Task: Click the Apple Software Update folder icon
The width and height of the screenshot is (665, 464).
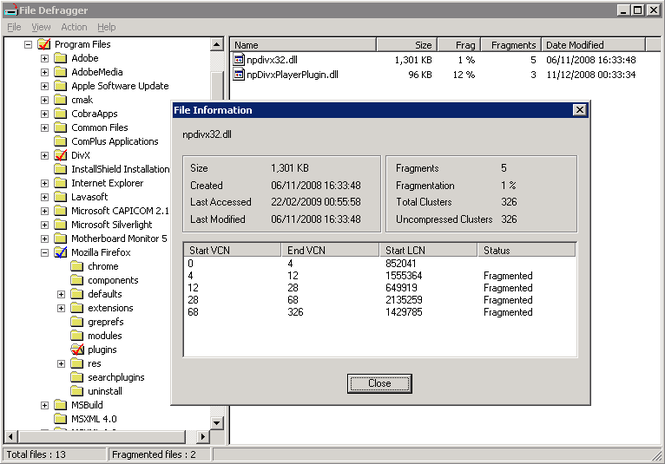Action: pos(61,86)
